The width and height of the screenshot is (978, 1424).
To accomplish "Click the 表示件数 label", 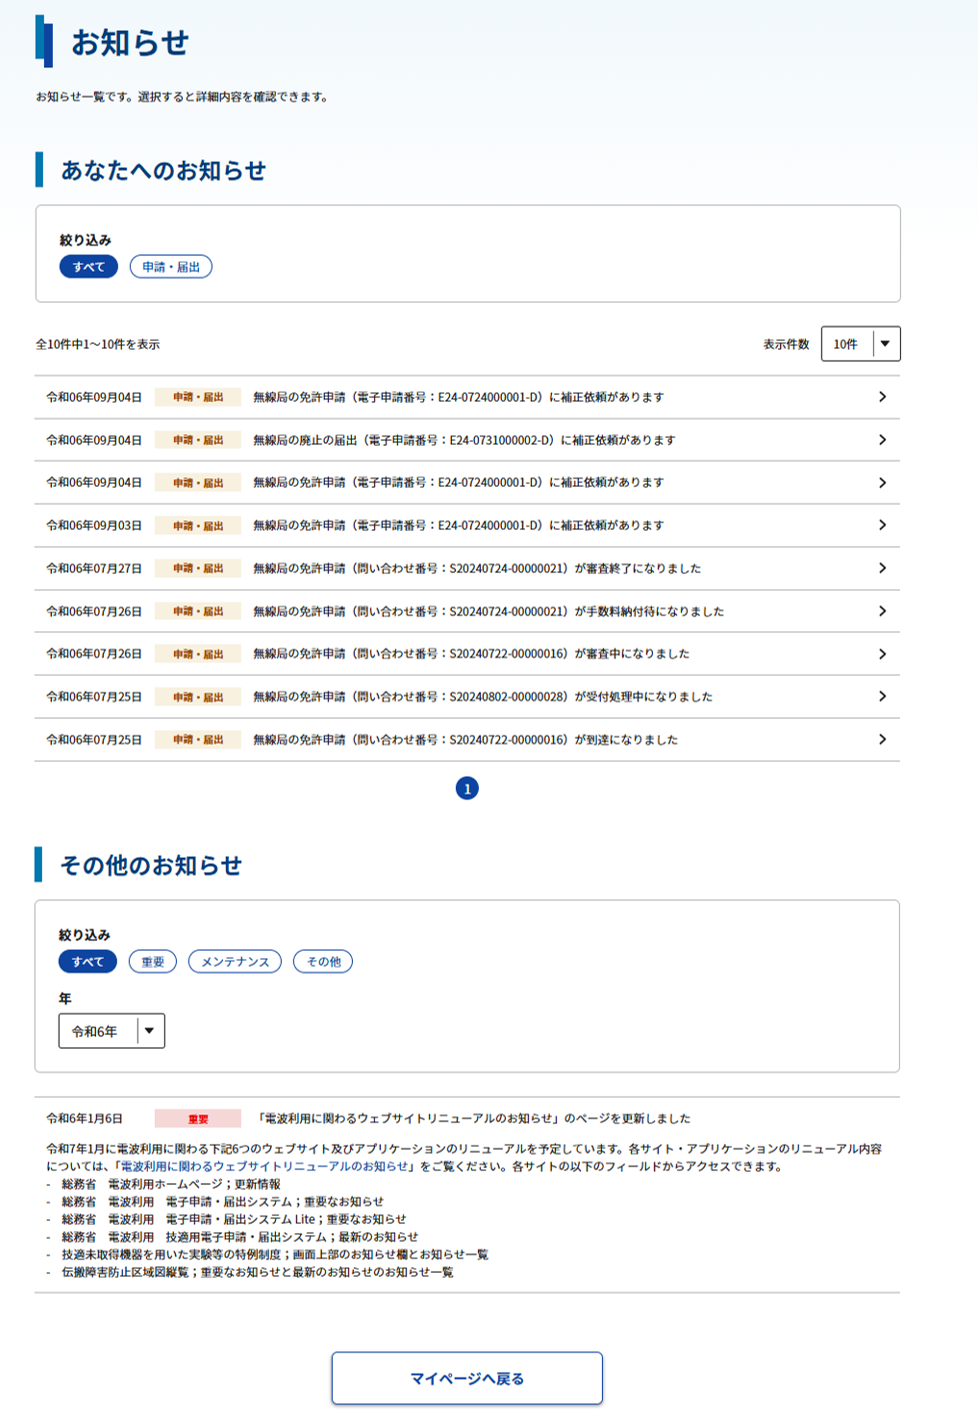I will [786, 344].
